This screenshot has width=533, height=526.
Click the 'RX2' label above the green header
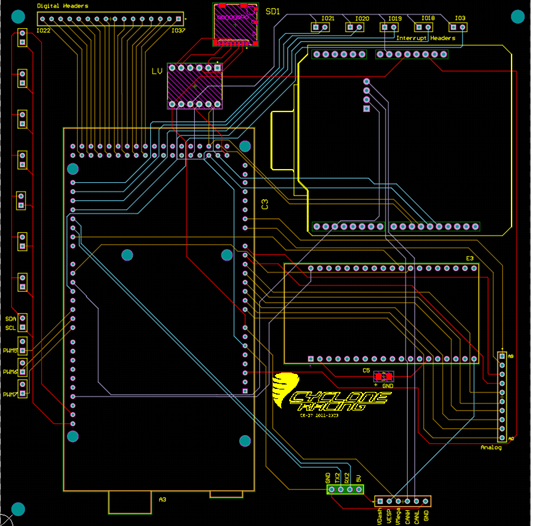click(x=347, y=478)
